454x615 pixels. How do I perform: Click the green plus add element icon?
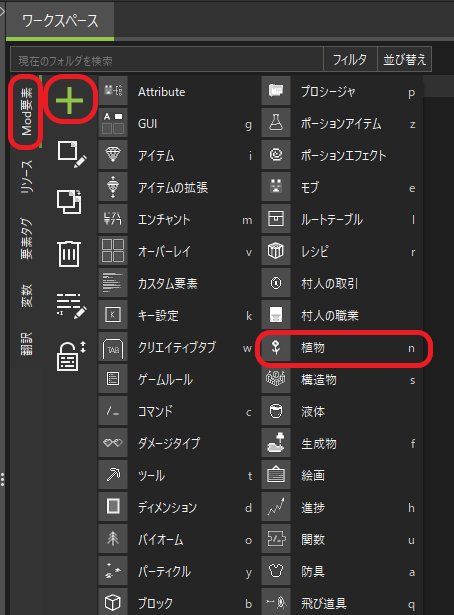(x=69, y=100)
